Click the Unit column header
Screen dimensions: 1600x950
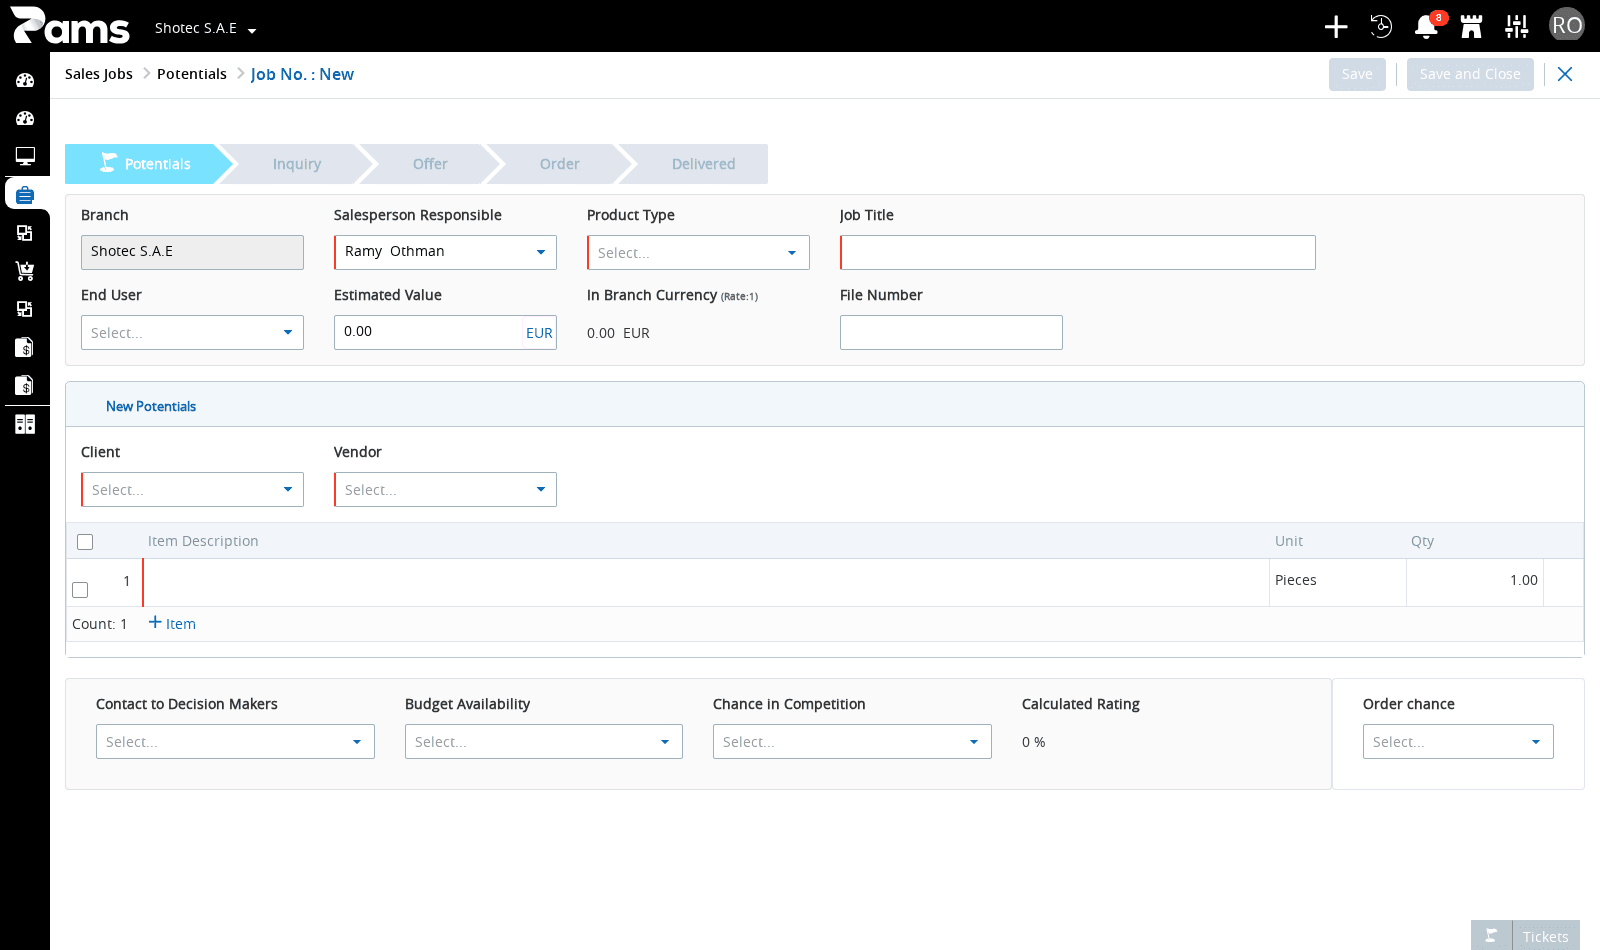click(1289, 541)
